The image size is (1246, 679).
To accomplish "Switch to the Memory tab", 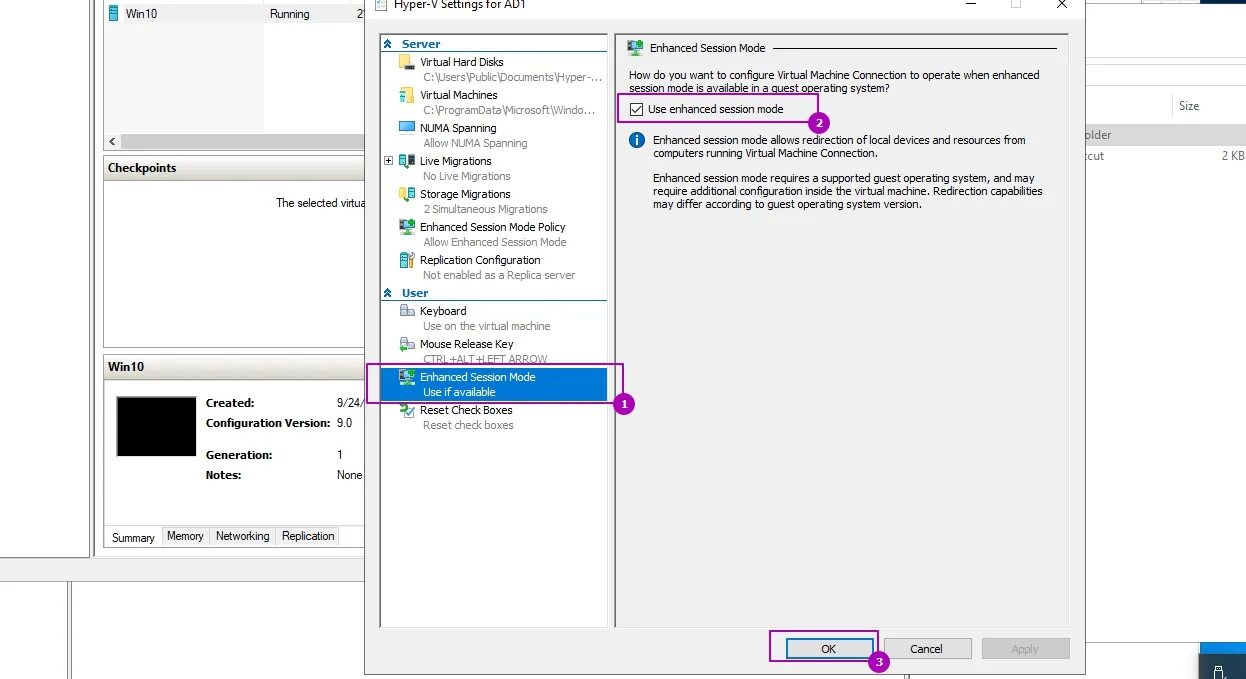I will [x=185, y=536].
